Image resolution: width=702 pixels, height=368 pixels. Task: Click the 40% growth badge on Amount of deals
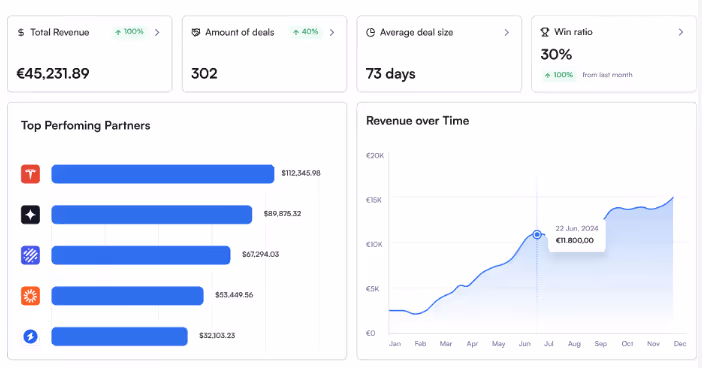(x=305, y=32)
